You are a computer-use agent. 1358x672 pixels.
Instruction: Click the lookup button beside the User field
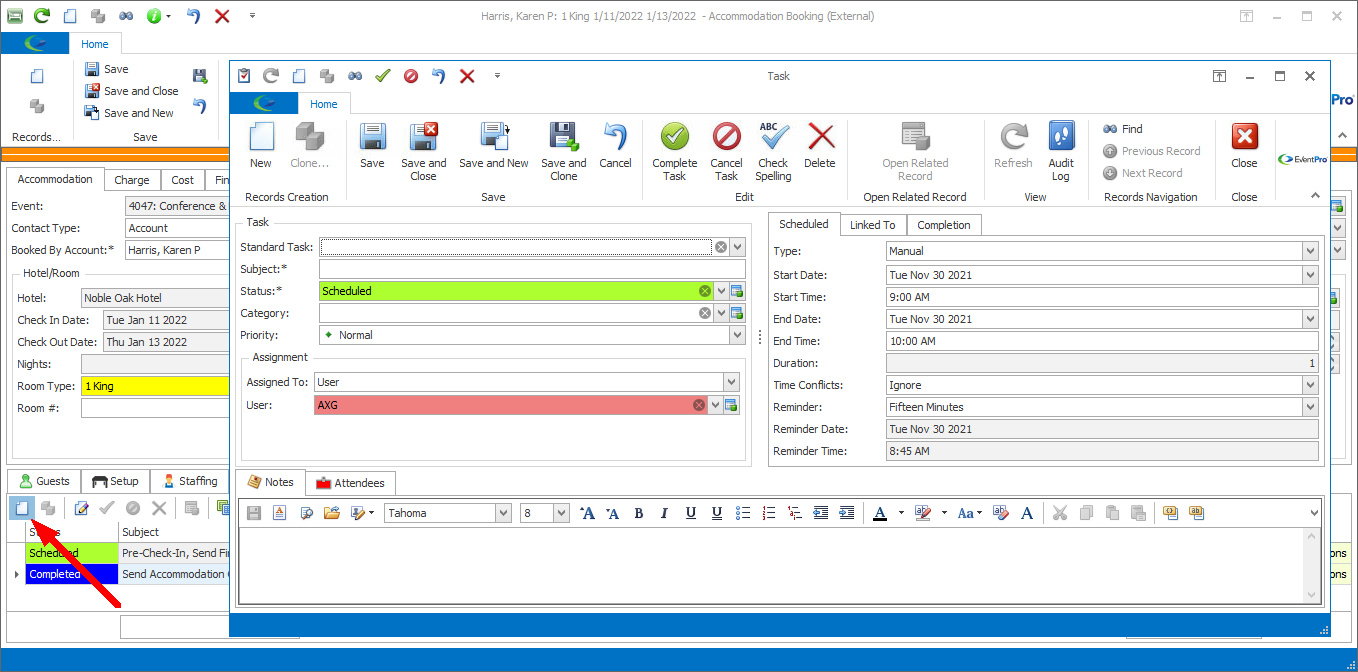731,405
